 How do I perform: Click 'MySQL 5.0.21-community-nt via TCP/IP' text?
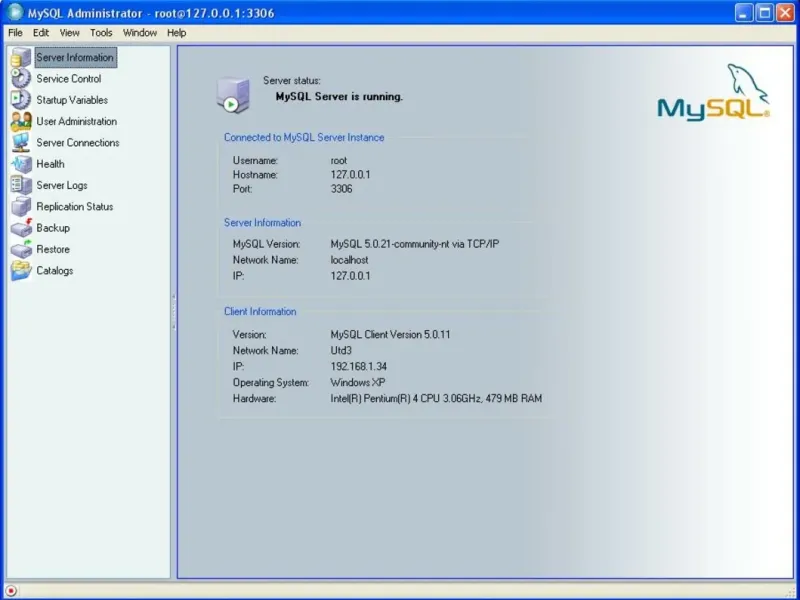coord(415,244)
